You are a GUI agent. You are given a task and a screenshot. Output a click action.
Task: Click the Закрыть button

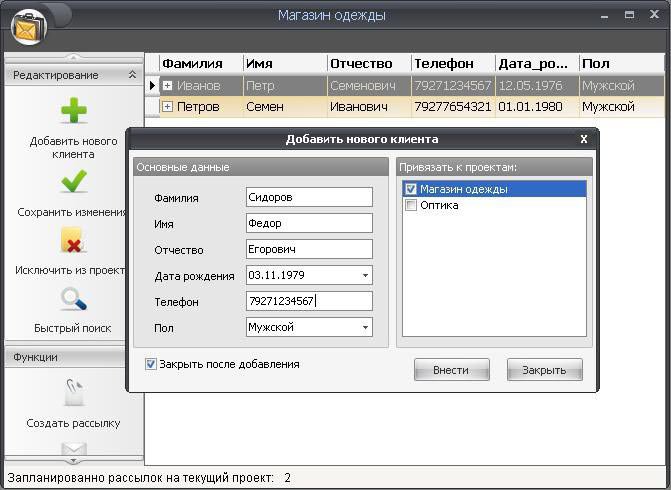click(544, 370)
